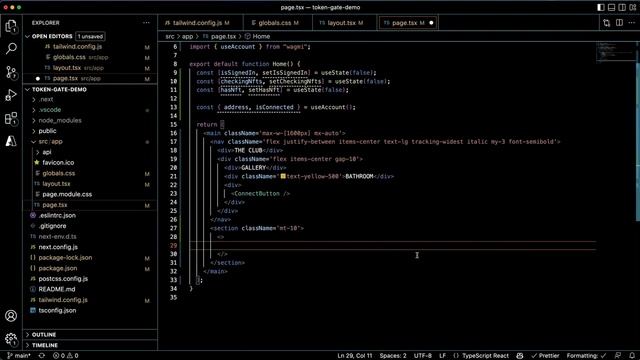Screen dimensions: 640x360
Task: Expand the Outline section
Action: [x=44, y=335]
